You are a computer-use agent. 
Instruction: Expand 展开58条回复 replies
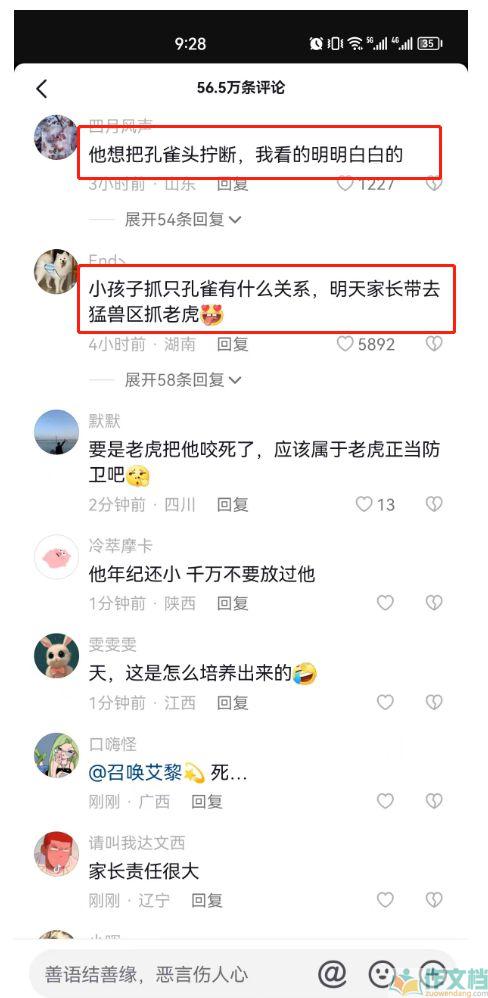(183, 380)
